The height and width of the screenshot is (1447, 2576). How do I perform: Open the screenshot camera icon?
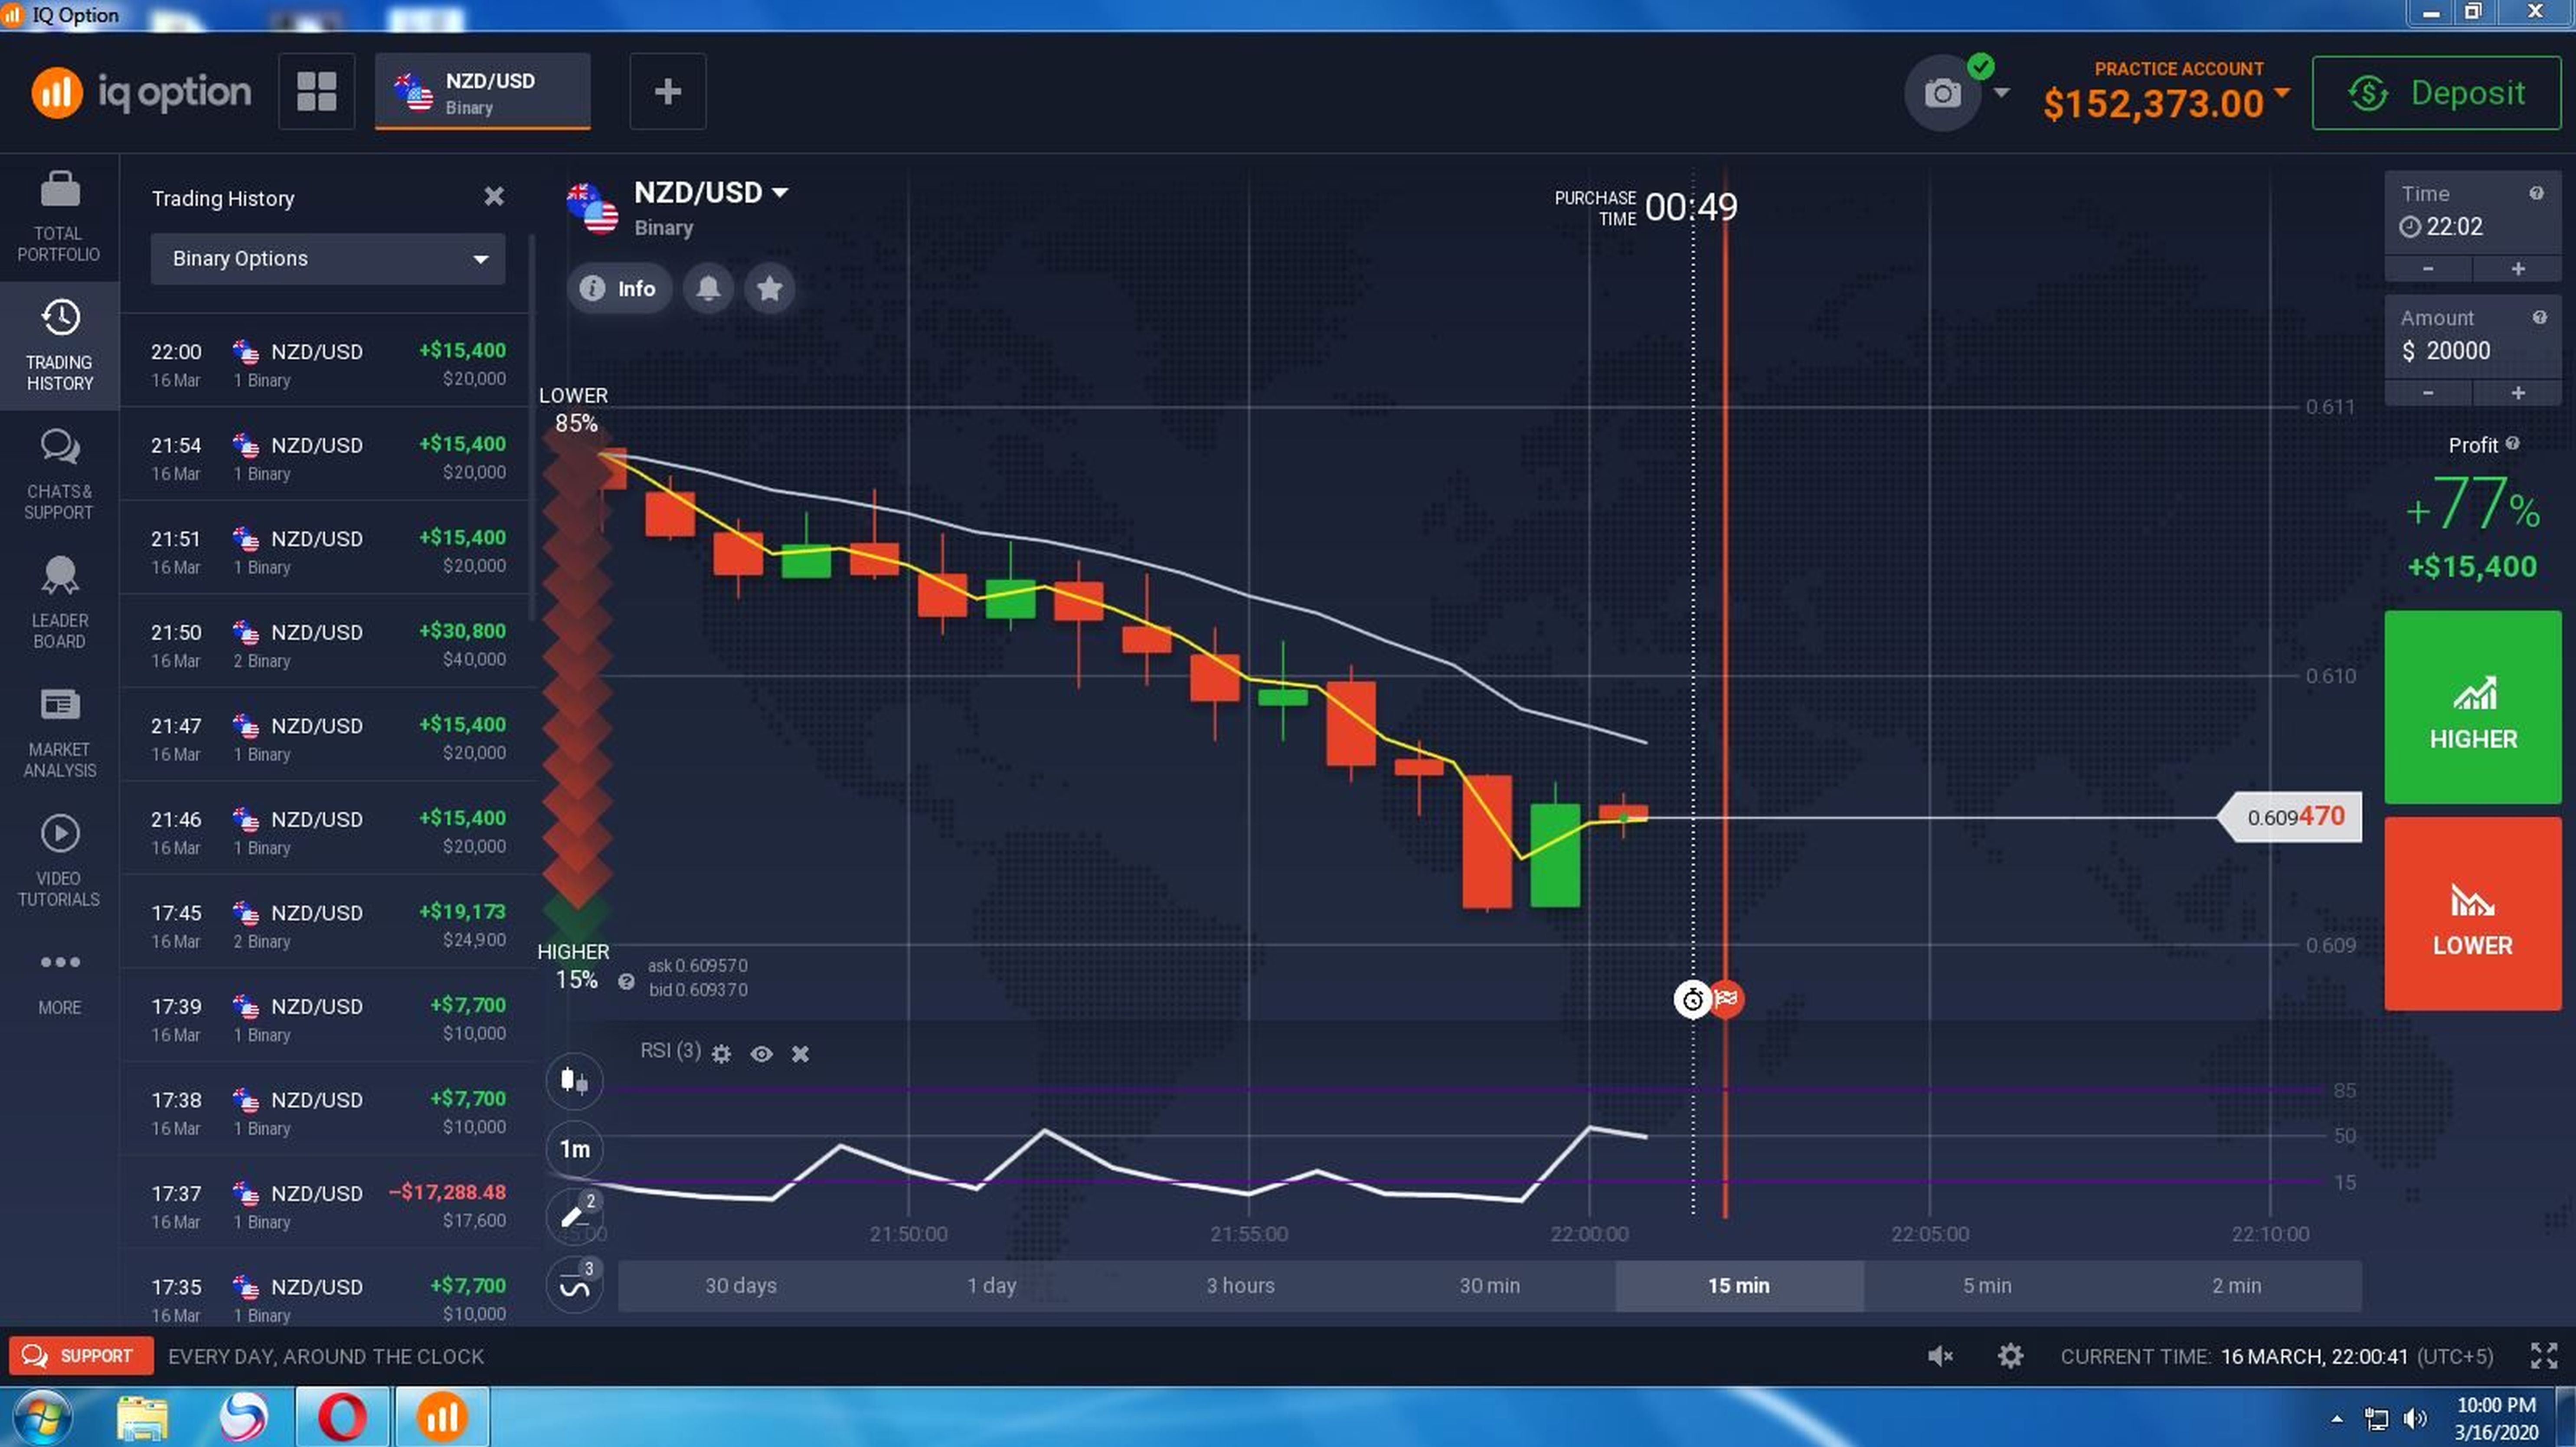(1942, 93)
